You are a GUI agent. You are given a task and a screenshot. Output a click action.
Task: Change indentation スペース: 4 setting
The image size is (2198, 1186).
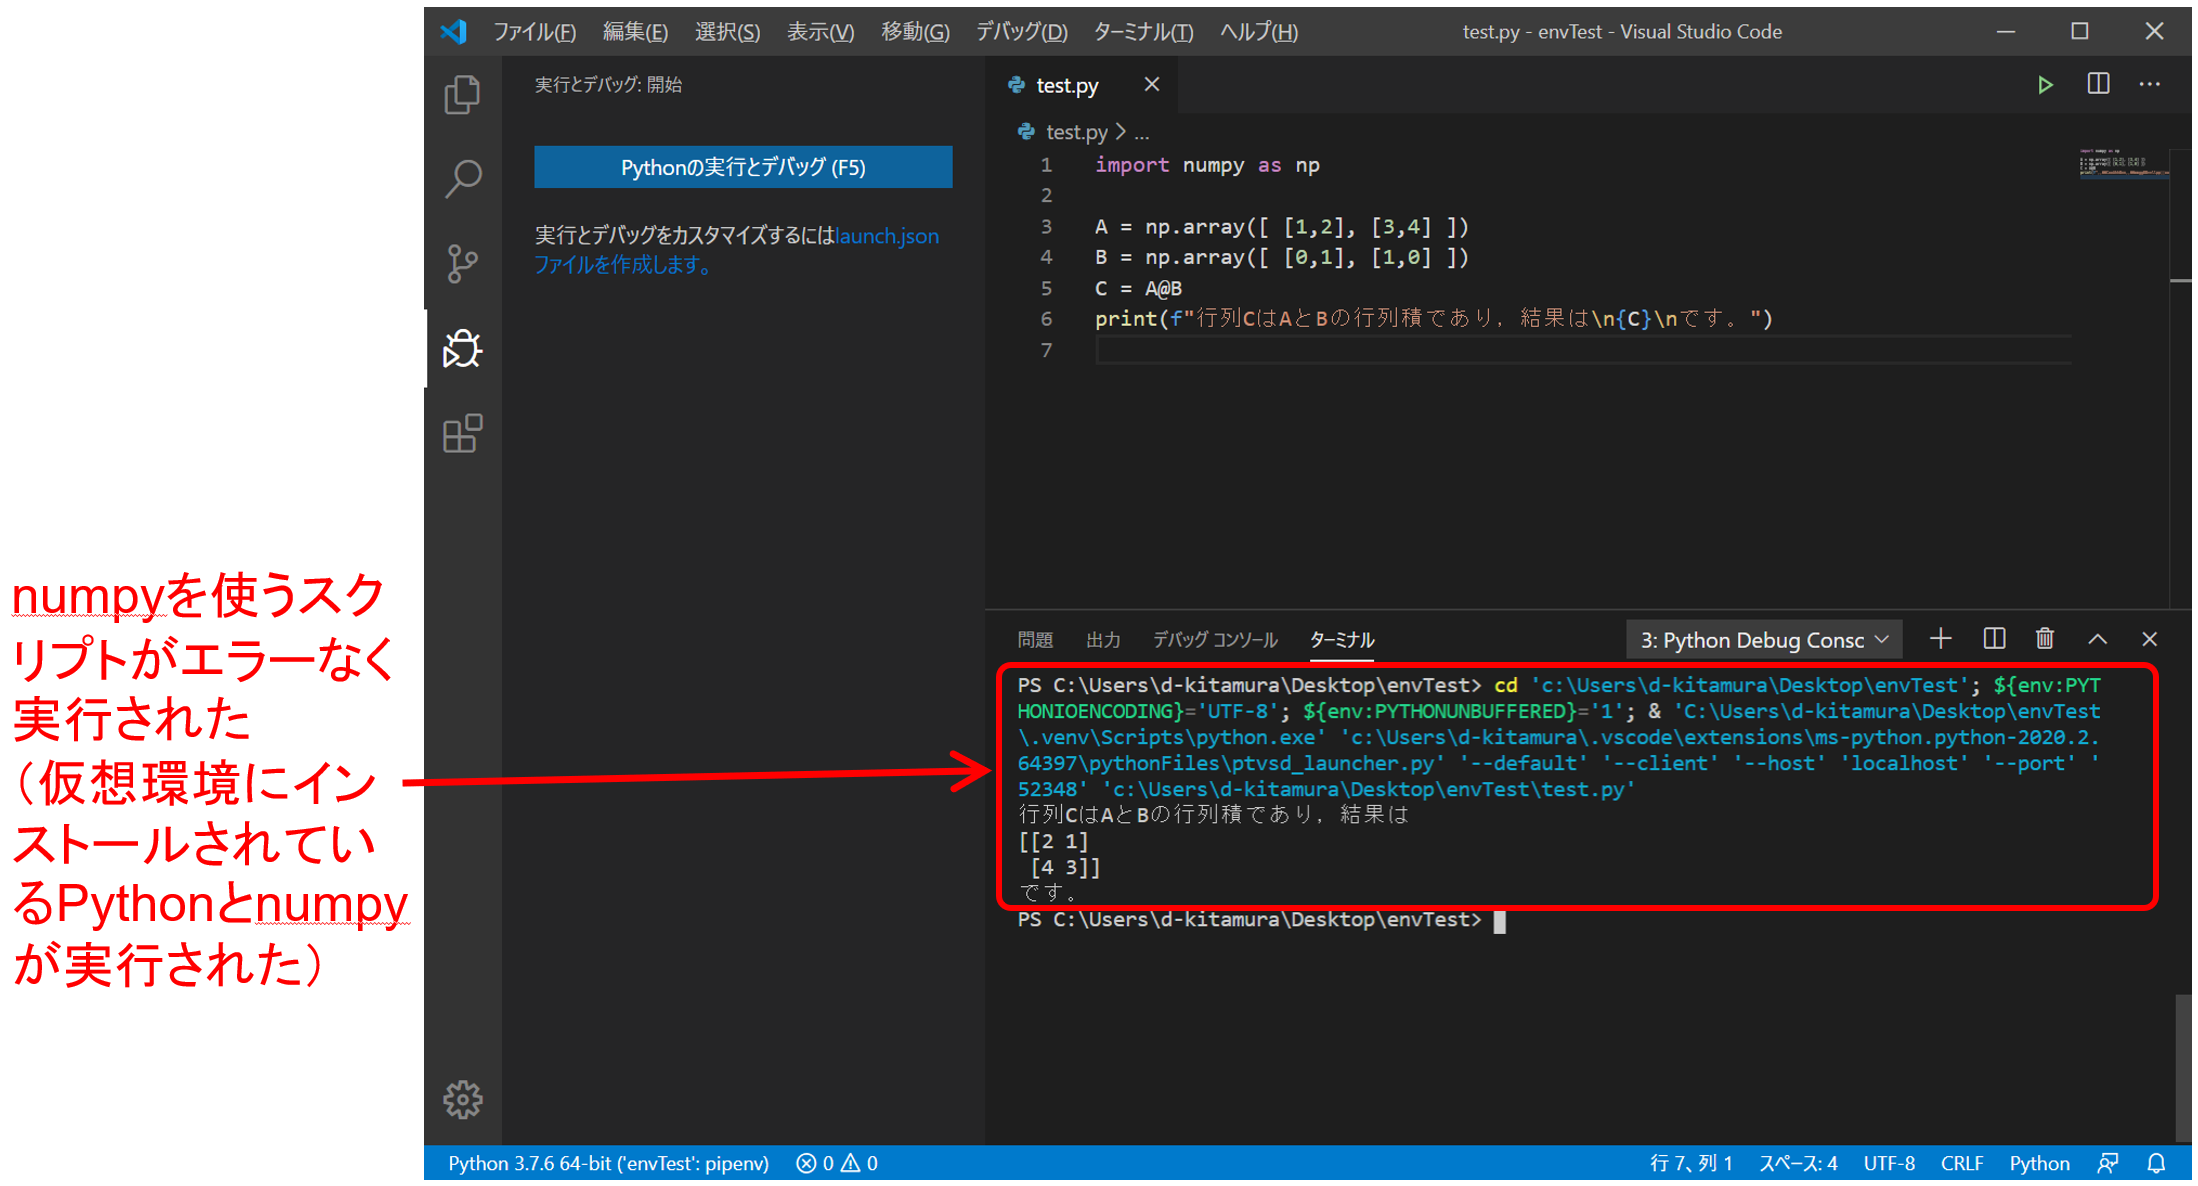pyautogui.click(x=1798, y=1163)
